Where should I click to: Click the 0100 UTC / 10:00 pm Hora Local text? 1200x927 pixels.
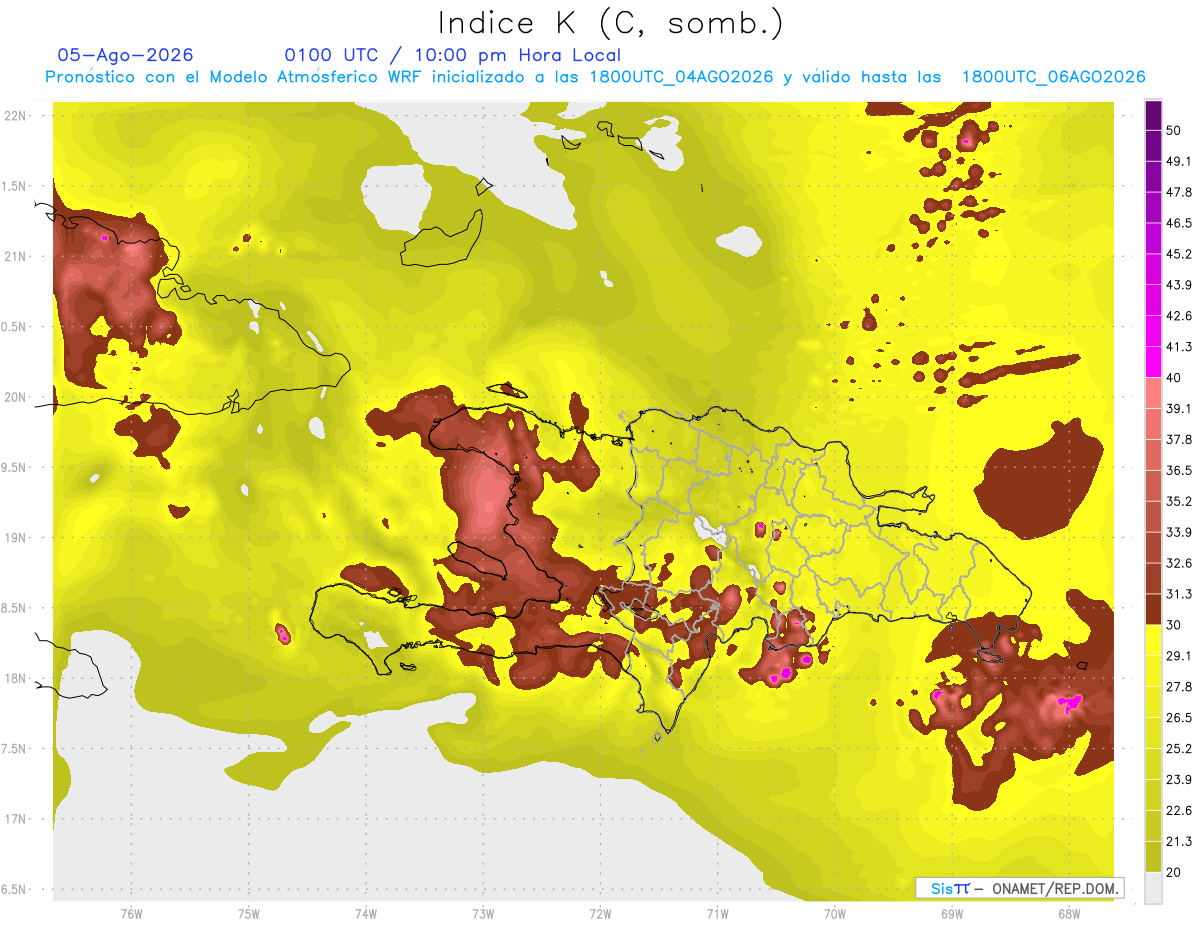pyautogui.click(x=452, y=55)
